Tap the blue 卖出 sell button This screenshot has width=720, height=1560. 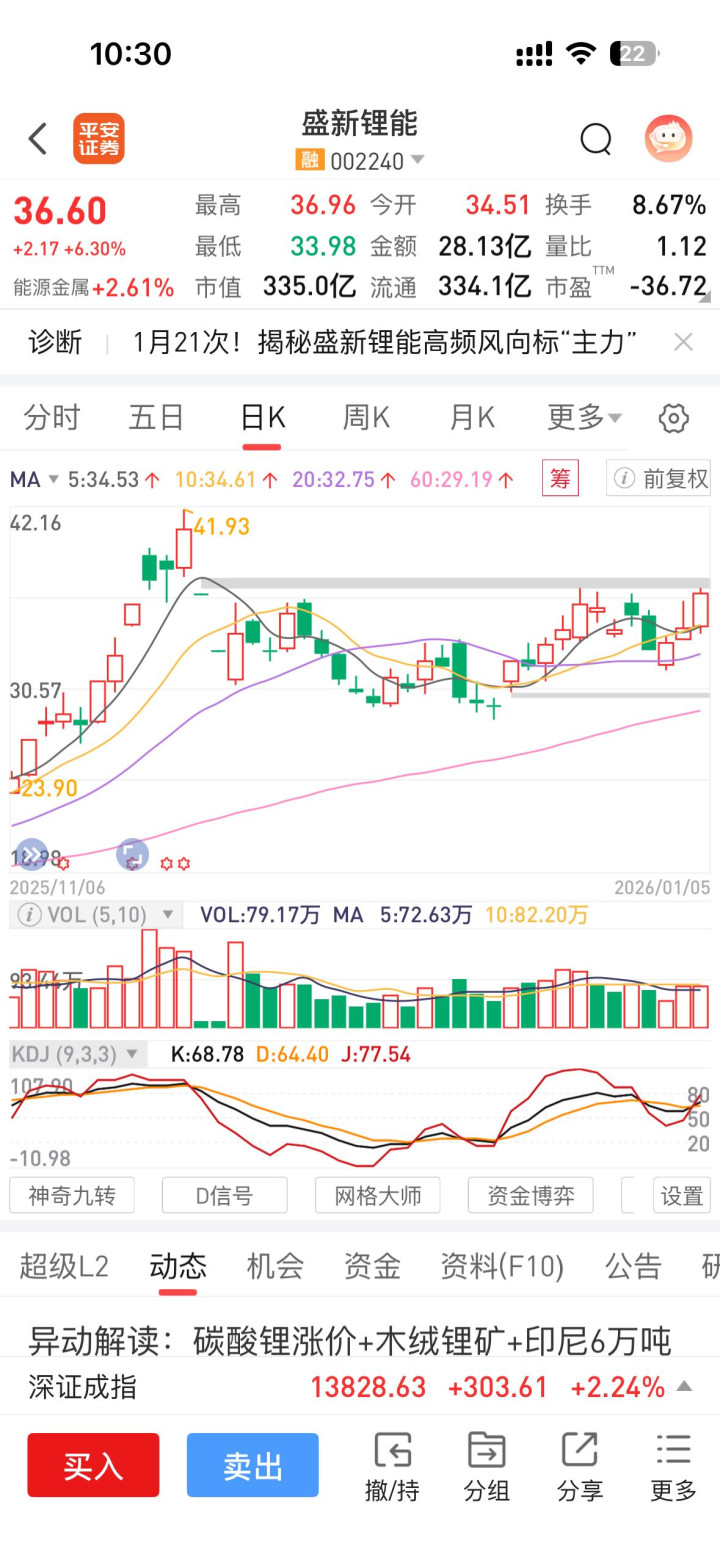tap(253, 1465)
